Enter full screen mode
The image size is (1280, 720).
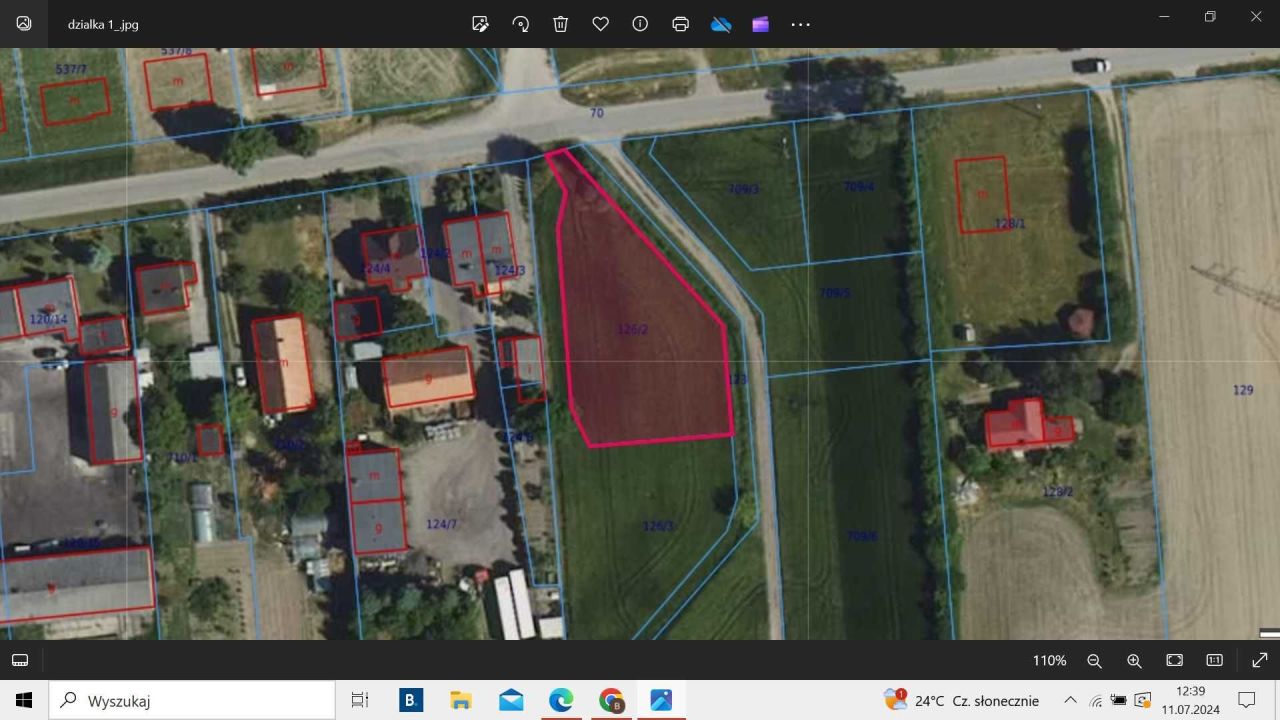coord(1260,660)
